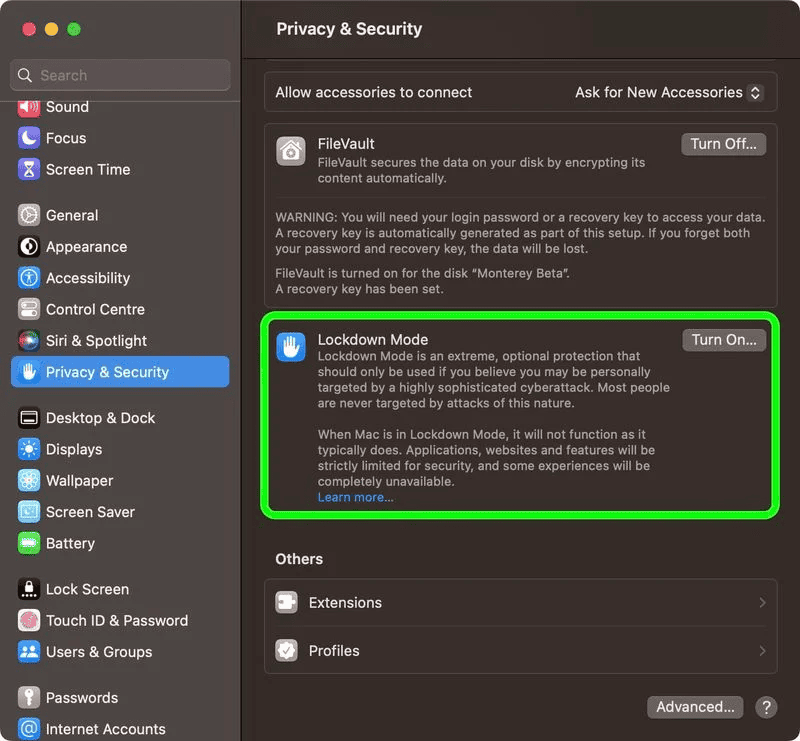Follow the Learn more link

click(355, 497)
